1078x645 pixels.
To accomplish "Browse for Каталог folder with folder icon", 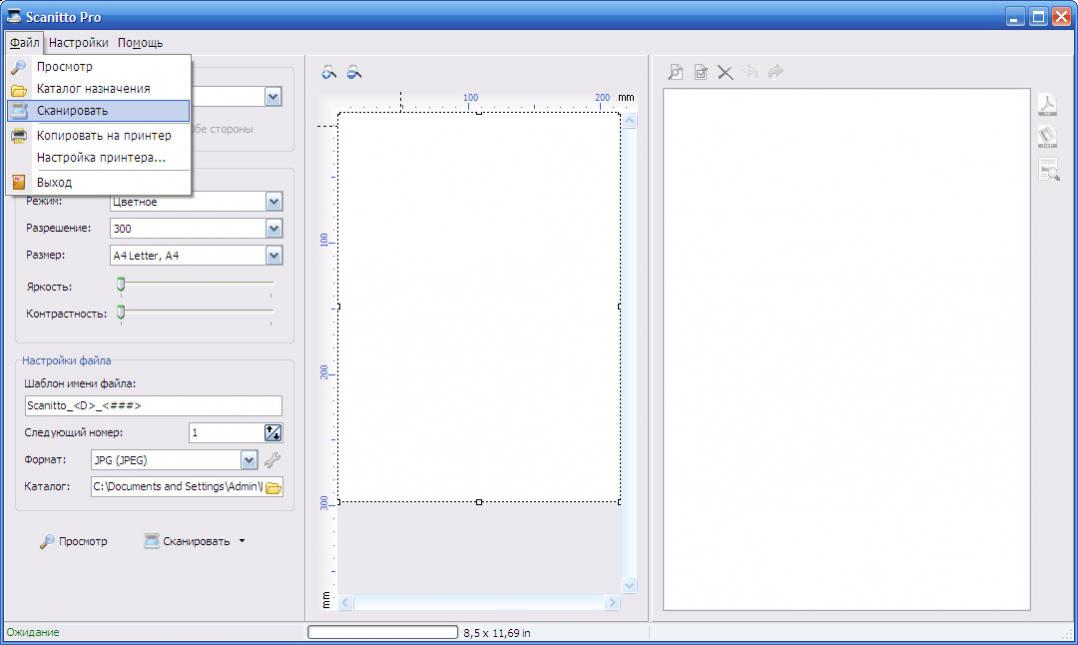I will (x=274, y=488).
